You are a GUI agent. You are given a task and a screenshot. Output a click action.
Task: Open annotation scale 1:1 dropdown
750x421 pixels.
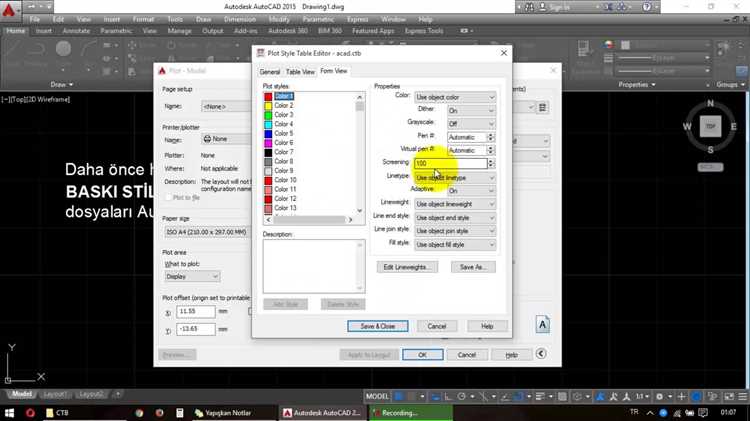642,396
